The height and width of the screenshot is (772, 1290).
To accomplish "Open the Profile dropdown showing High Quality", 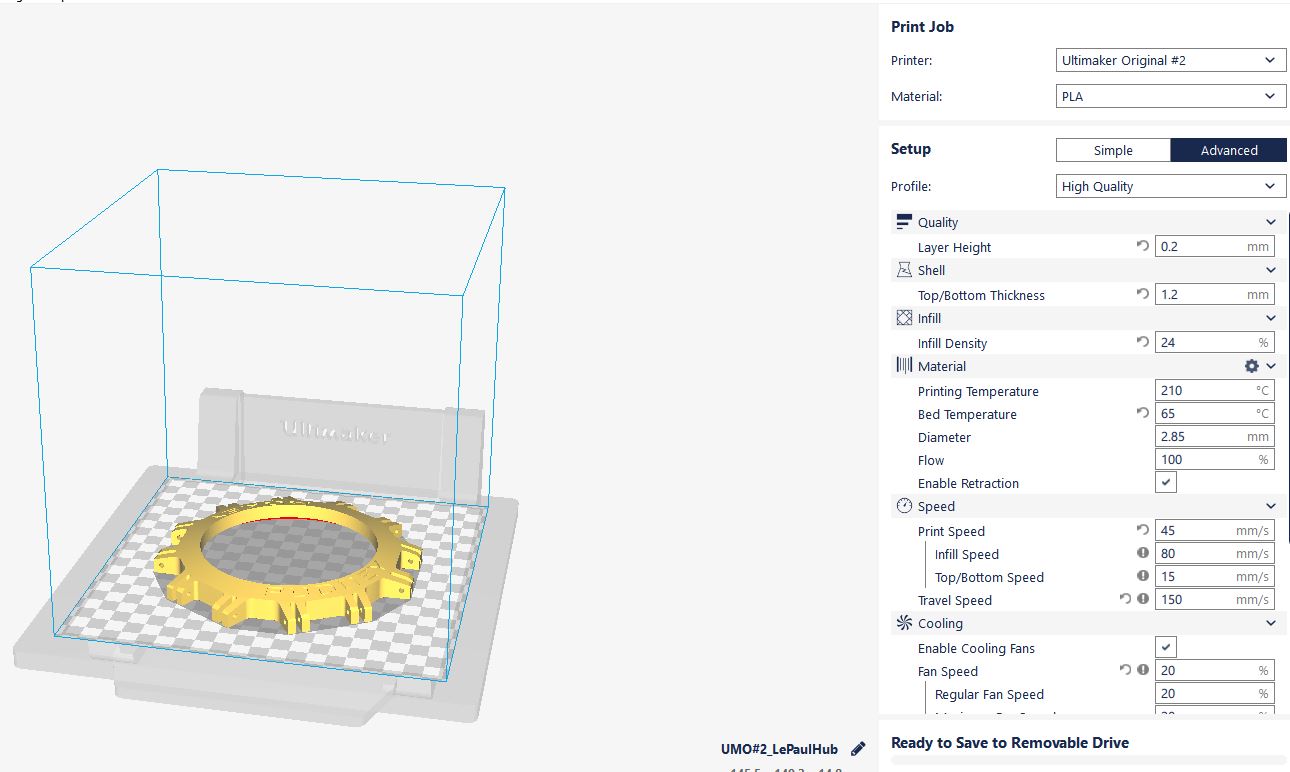I will tap(1170, 186).
